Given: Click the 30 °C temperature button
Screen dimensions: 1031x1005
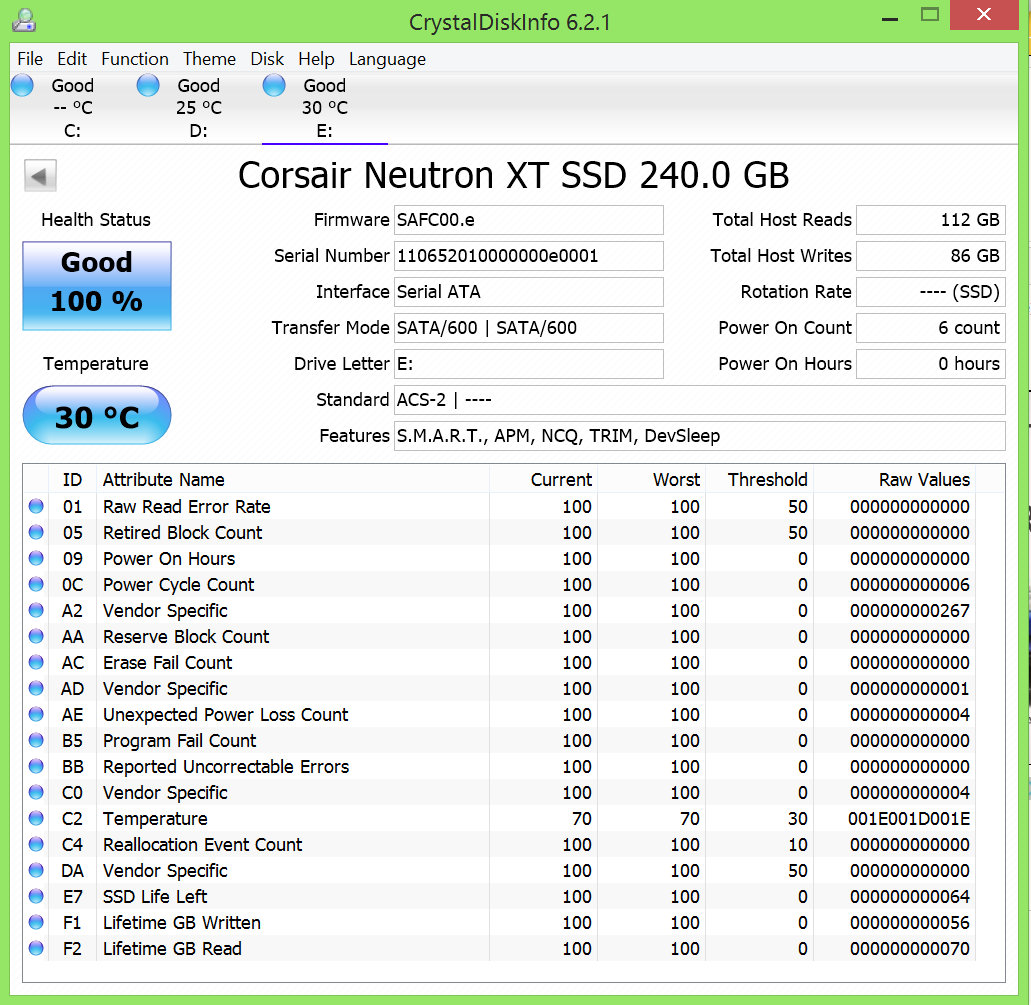Looking at the screenshot, I should (x=97, y=415).
